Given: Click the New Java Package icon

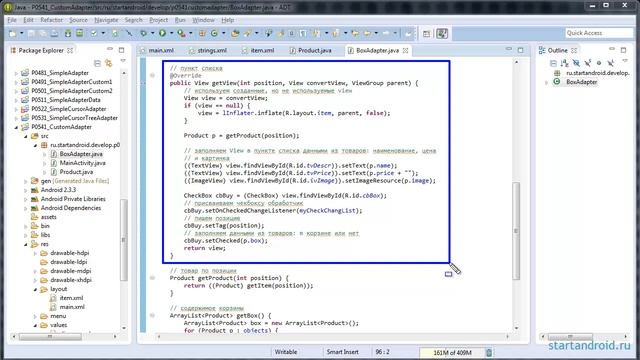Looking at the screenshot, I should click(202, 33).
